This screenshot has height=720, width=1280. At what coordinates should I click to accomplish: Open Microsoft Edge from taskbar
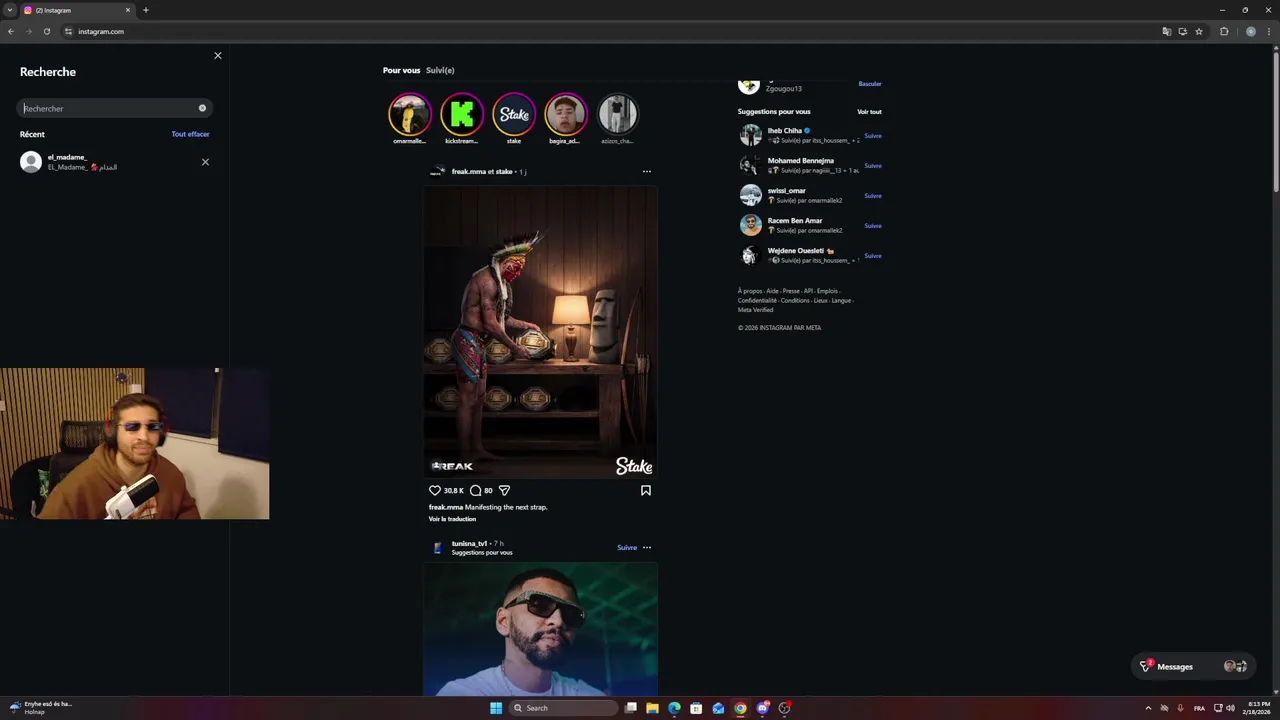[x=674, y=708]
